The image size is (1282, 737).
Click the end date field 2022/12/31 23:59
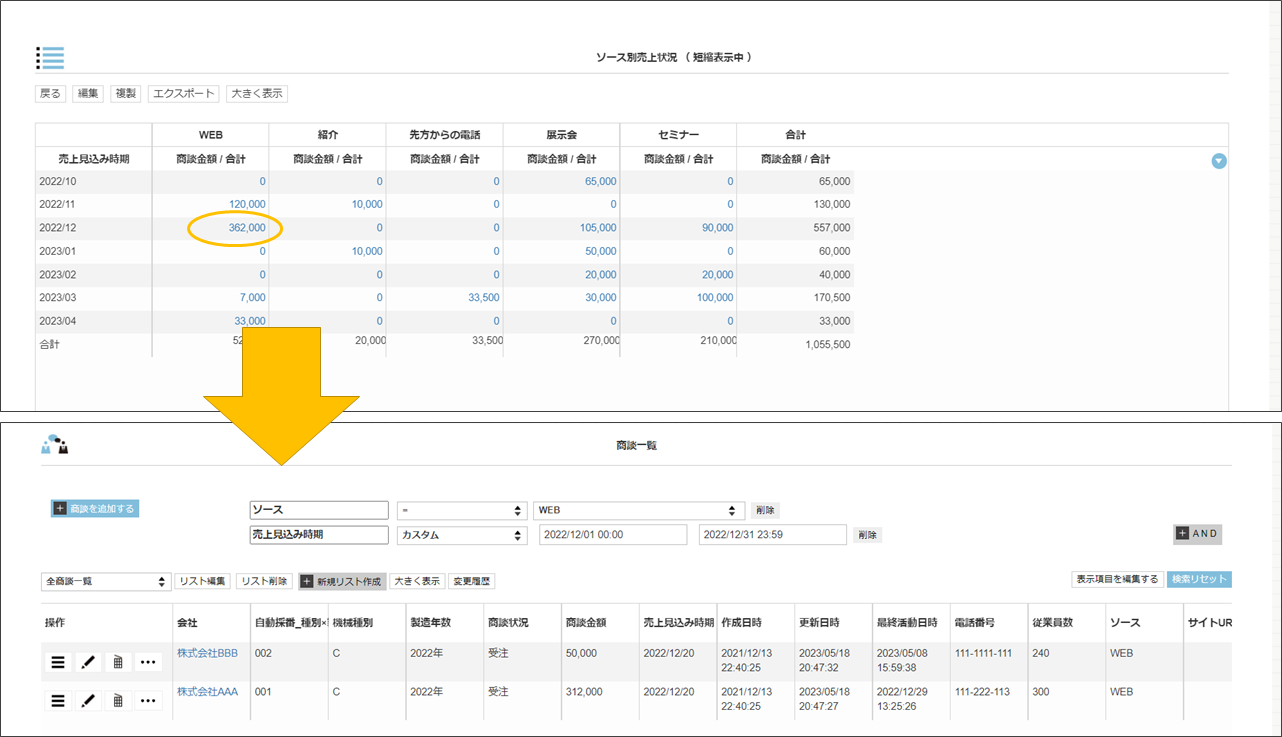pyautogui.click(x=773, y=535)
